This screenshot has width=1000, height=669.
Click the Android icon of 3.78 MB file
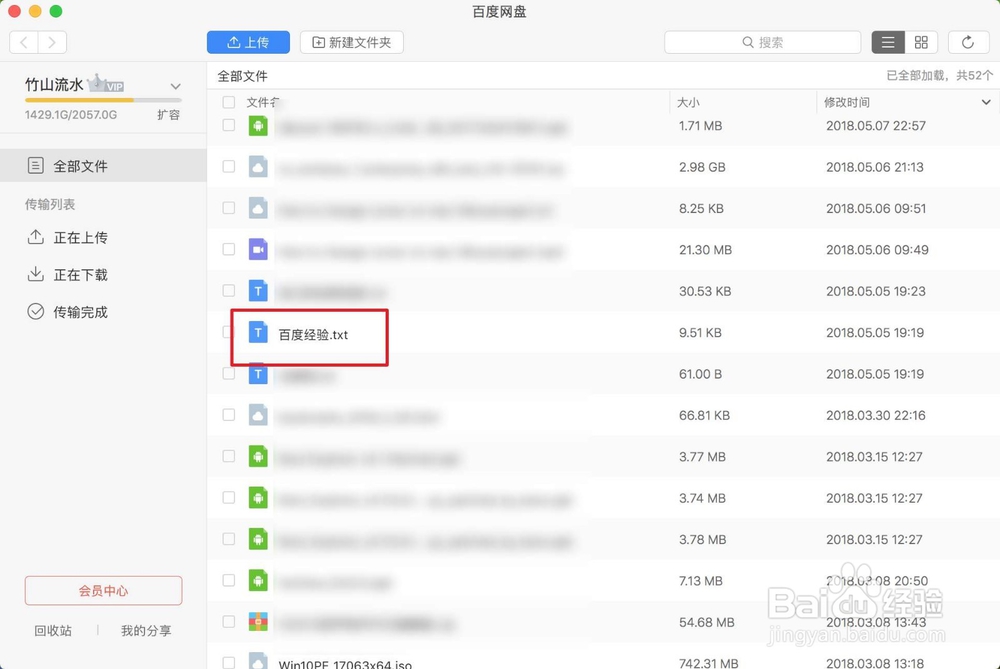point(258,540)
